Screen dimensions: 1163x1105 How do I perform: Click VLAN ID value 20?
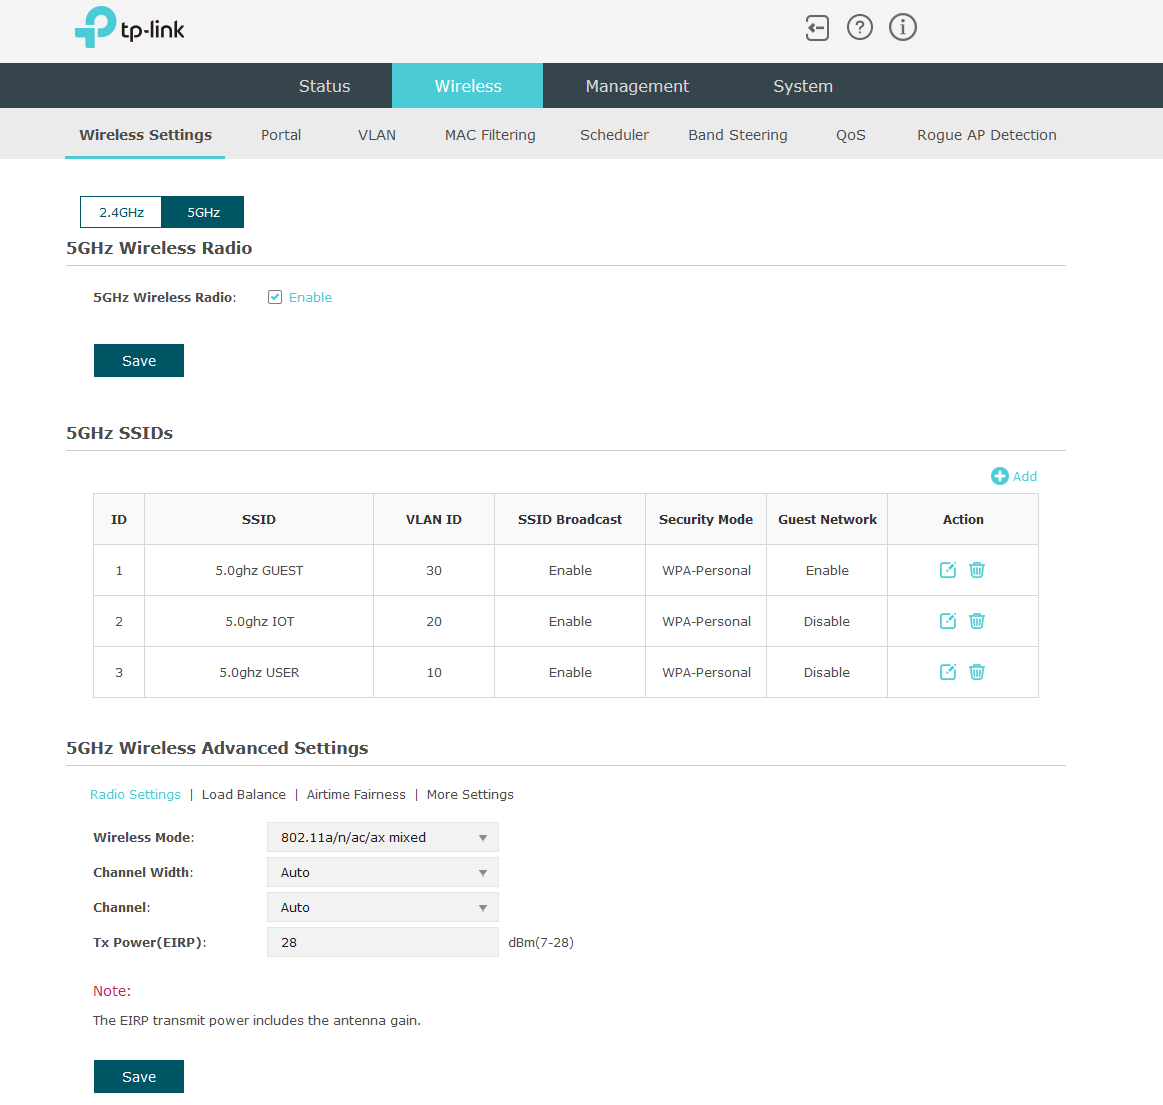coord(434,621)
